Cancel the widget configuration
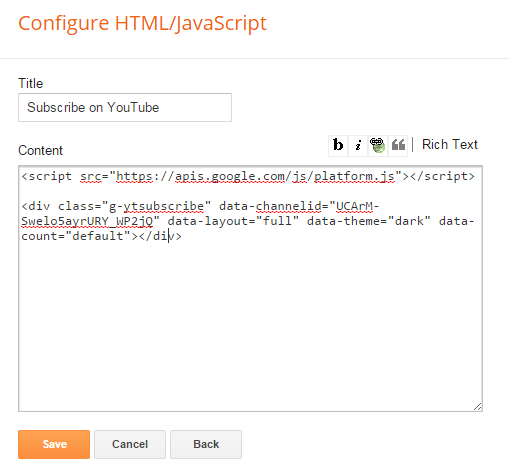Image resolution: width=509 pixels, height=467 pixels. pos(130,444)
